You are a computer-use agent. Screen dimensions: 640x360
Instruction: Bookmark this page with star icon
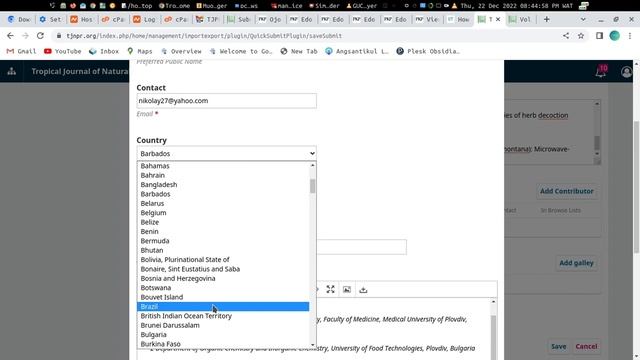point(581,36)
